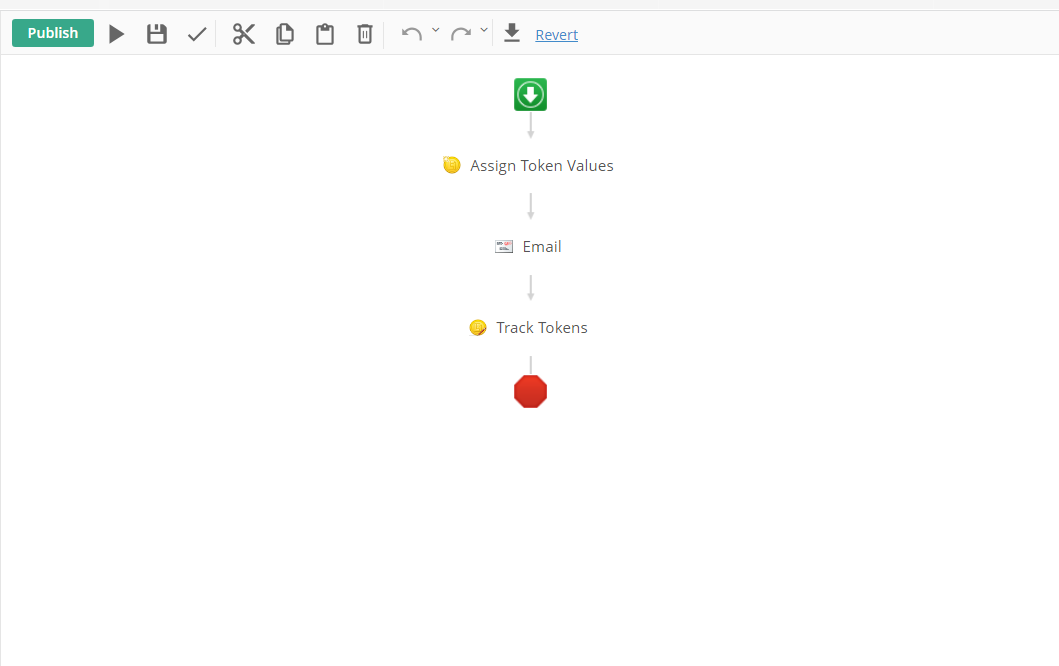This screenshot has height=666, width=1059.
Task: Download the workflow with the download icon
Action: (512, 32)
